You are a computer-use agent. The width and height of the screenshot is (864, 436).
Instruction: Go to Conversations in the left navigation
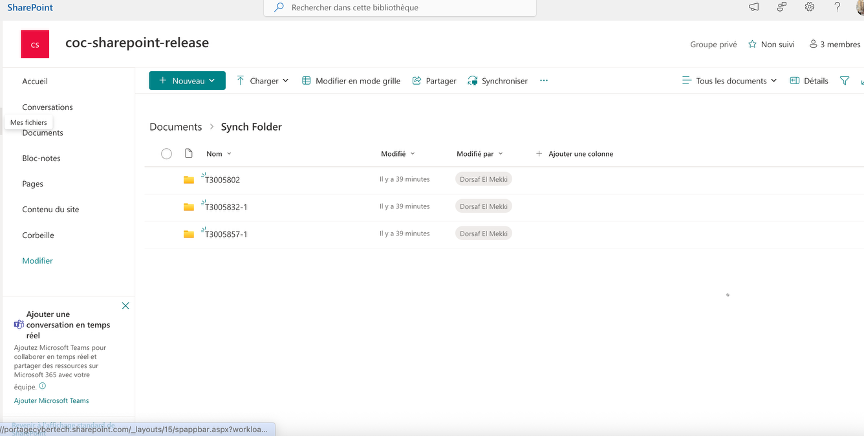pyautogui.click(x=47, y=107)
